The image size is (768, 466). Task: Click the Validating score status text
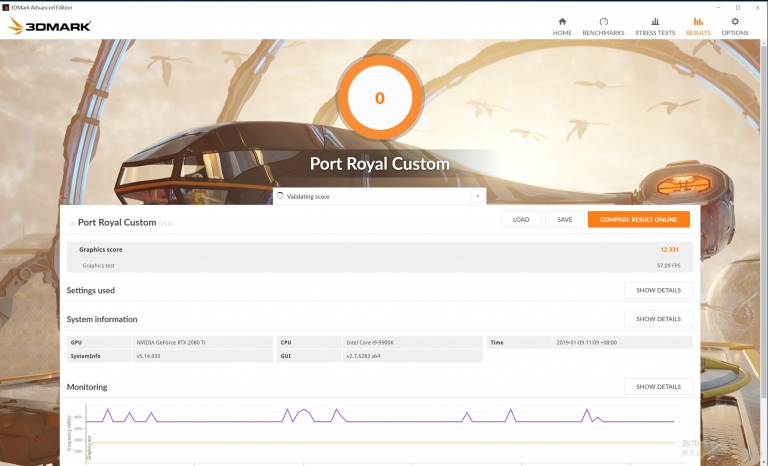click(x=308, y=196)
